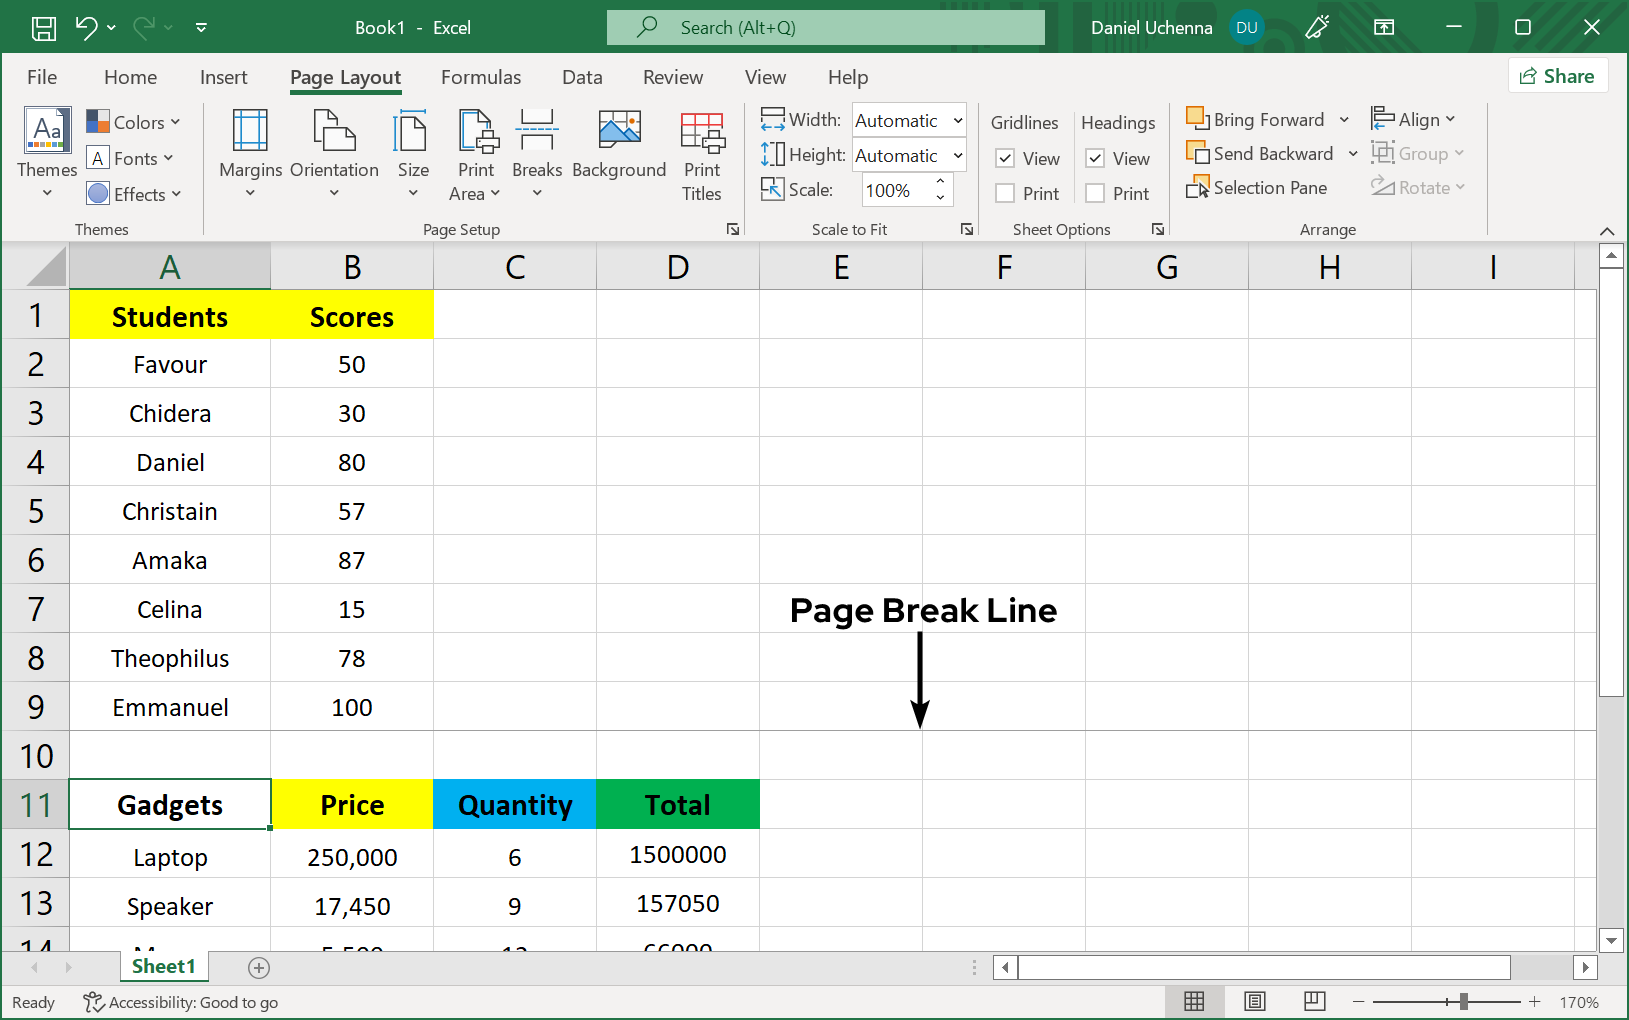Expand the Height dropdown
The image size is (1629, 1020).
coord(957,156)
